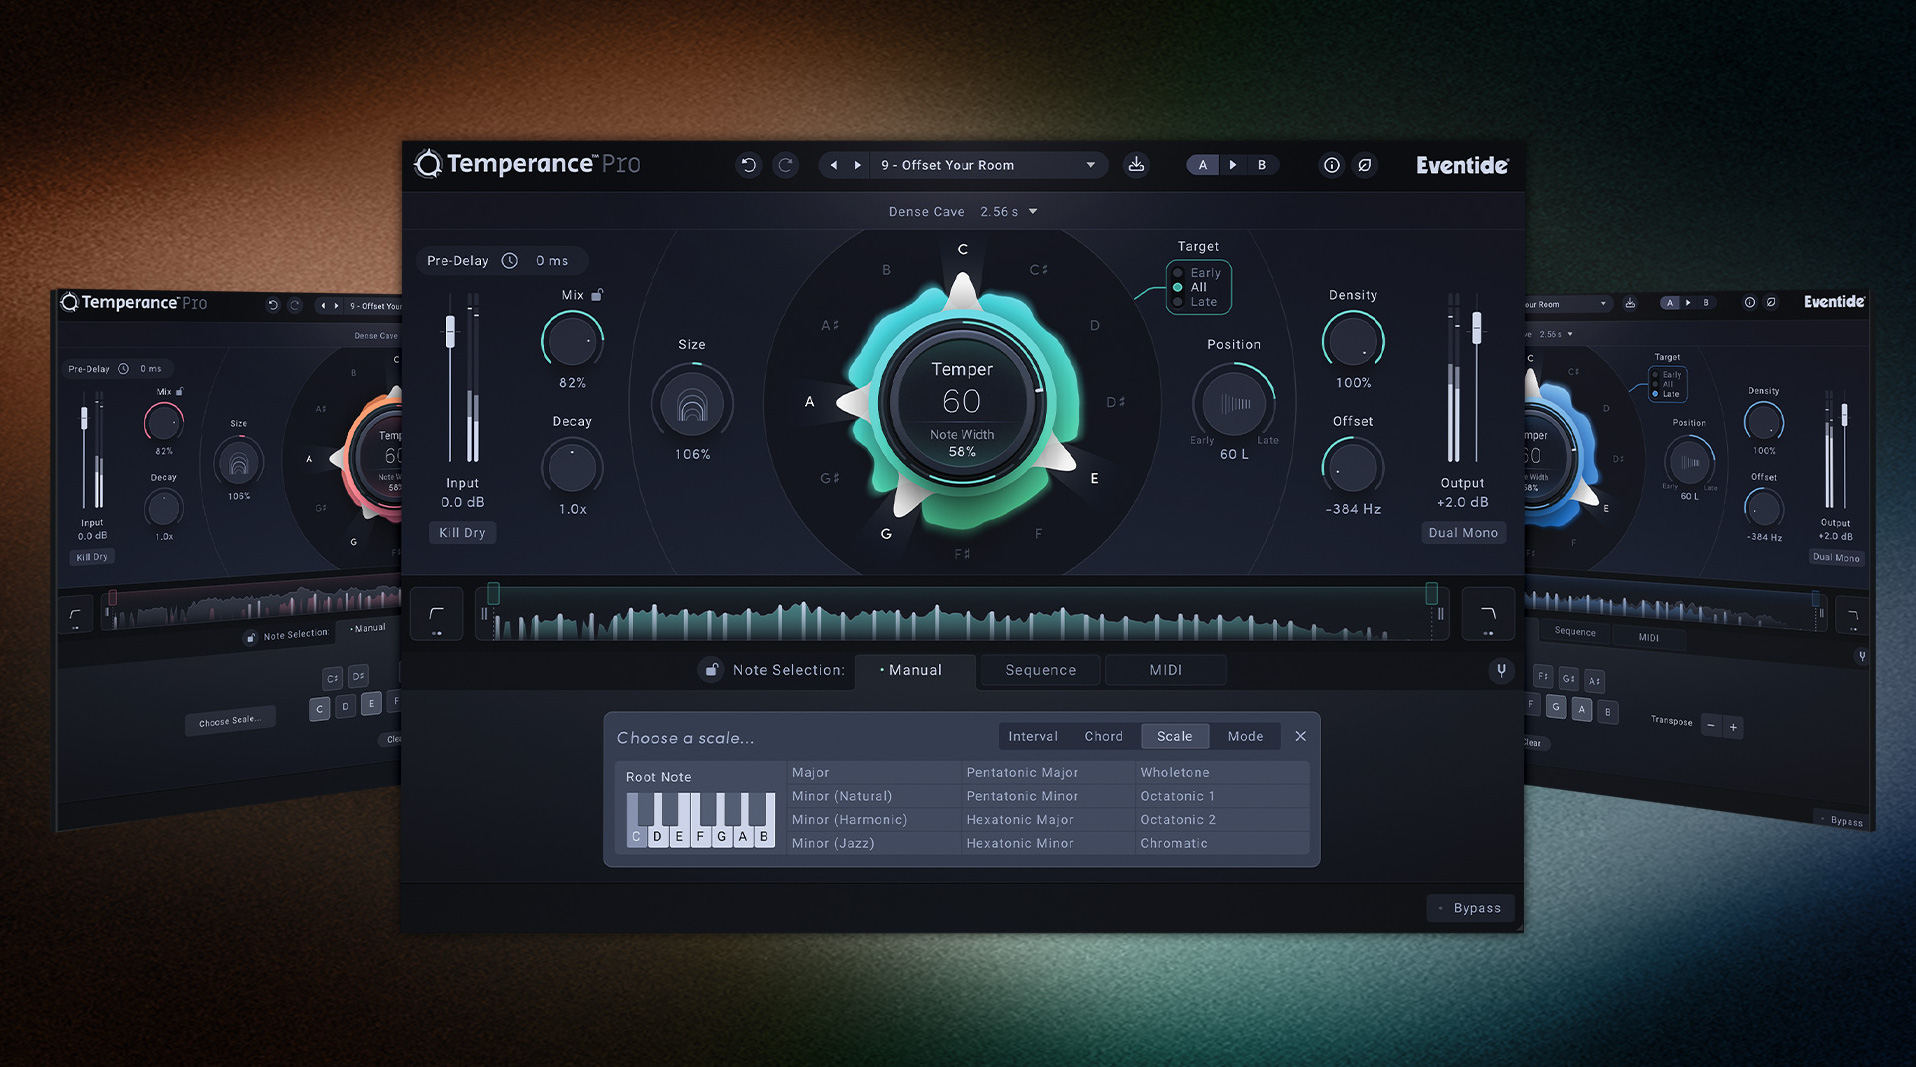The height and width of the screenshot is (1067, 1916).
Task: Choose the Pentatonic Minor scale
Action: 1022,796
